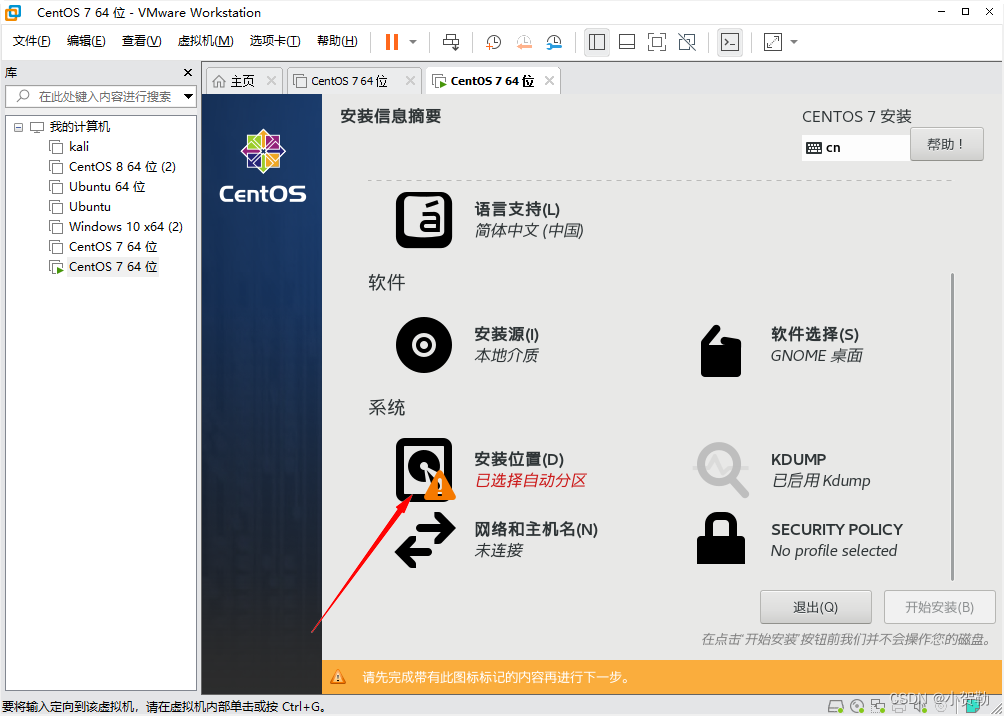Image resolution: width=1004 pixels, height=716 pixels.
Task: Click the 已选择自动分区 red status text
Action: (530, 481)
